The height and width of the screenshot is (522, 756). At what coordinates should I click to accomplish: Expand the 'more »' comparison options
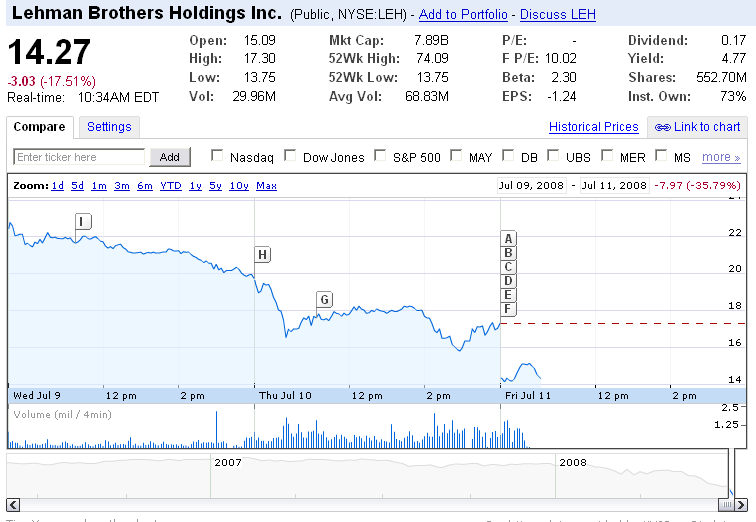pyautogui.click(x=721, y=157)
